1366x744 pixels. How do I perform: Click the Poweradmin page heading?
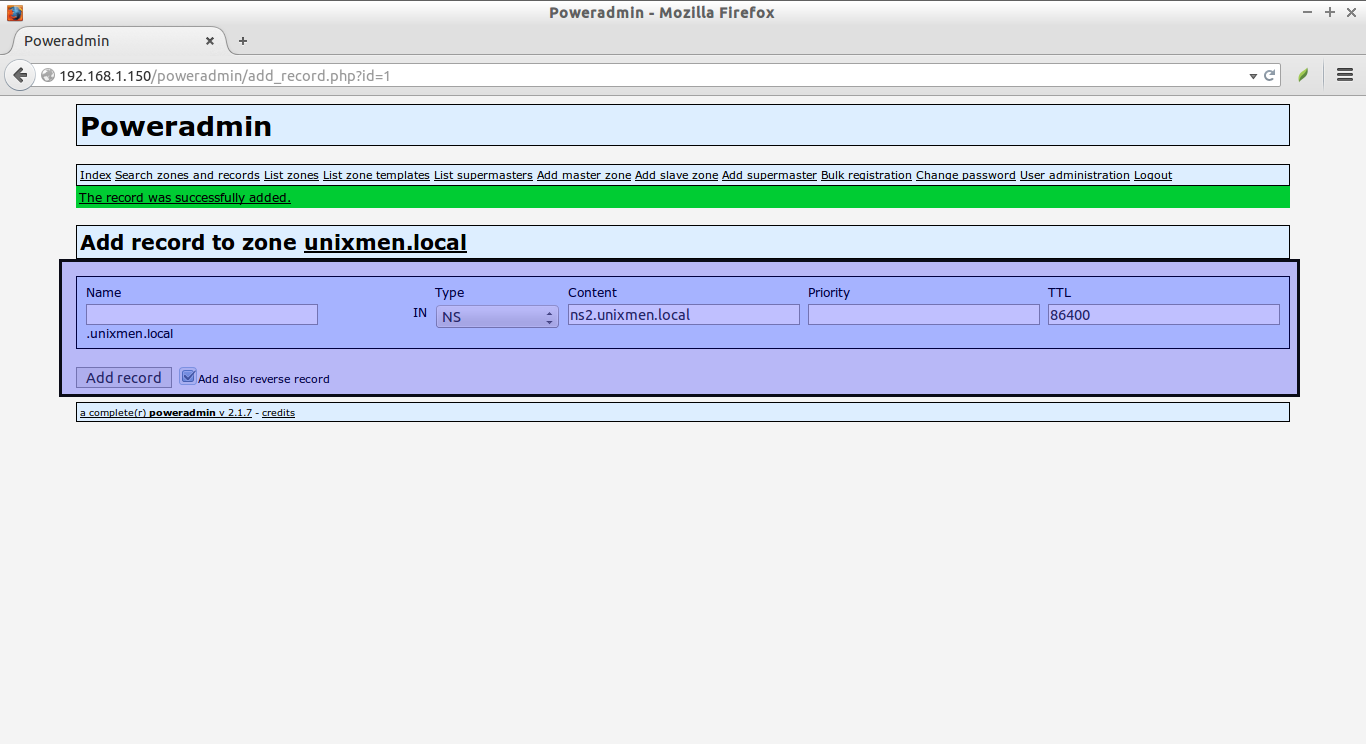point(176,126)
